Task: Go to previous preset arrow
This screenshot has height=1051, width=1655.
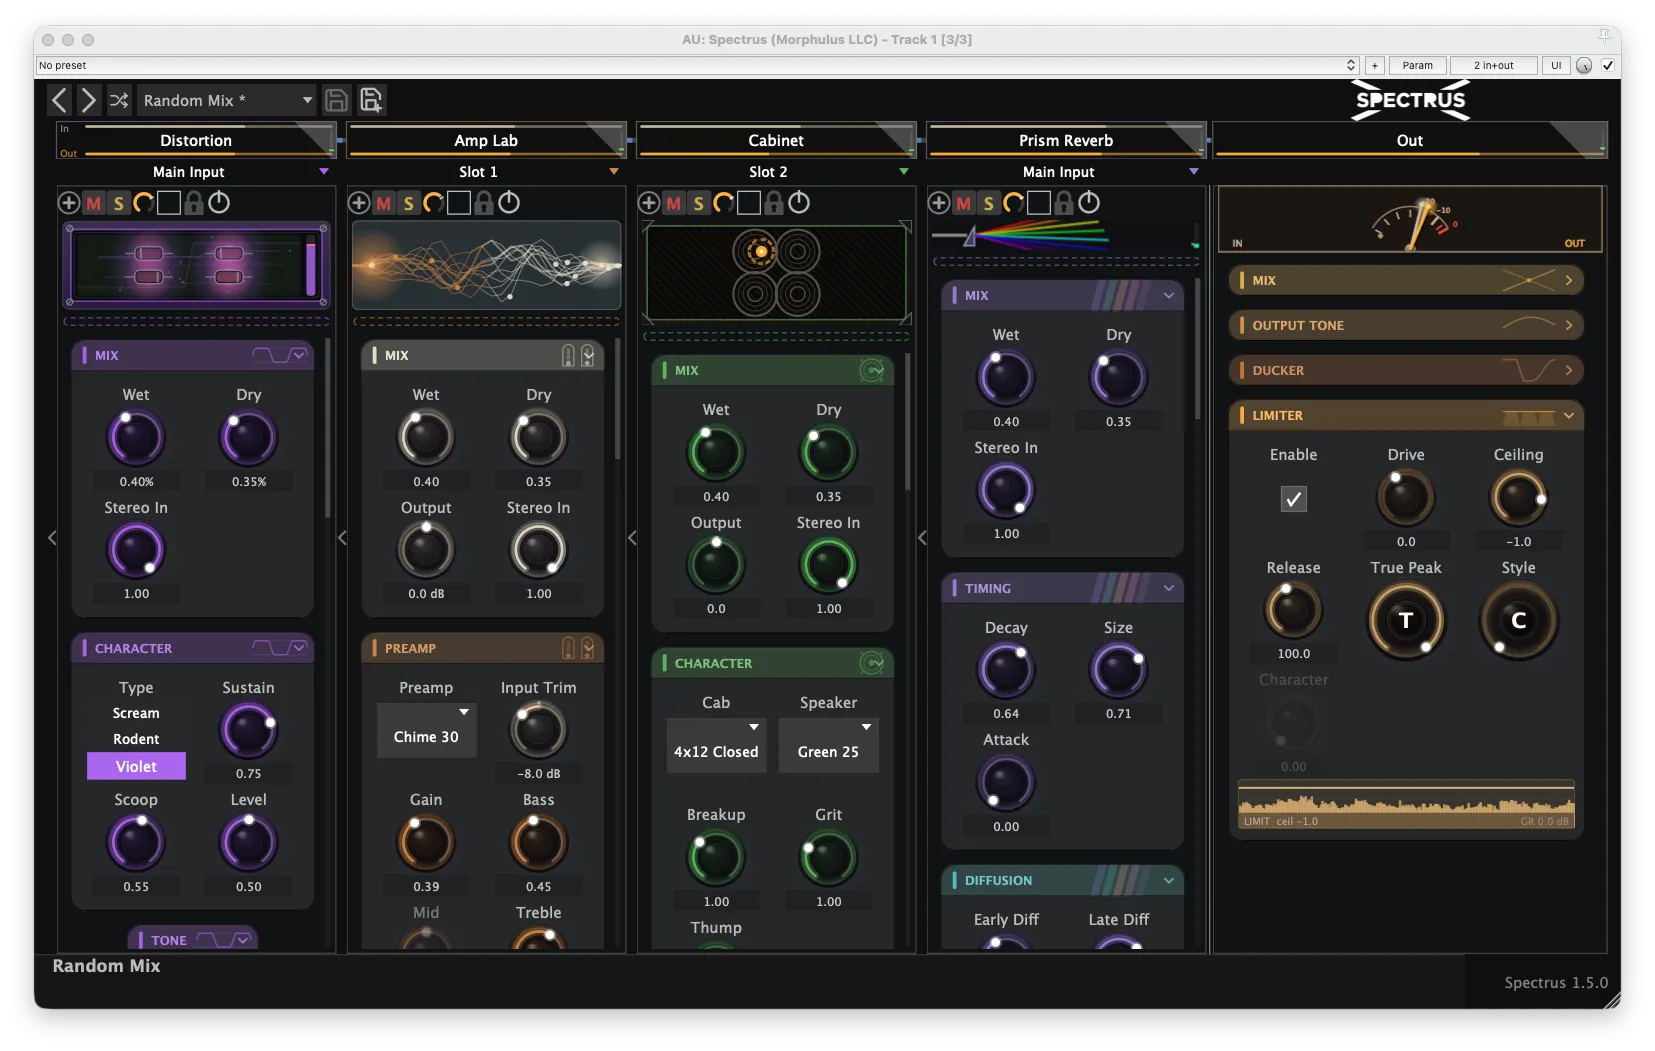Action: [x=60, y=100]
